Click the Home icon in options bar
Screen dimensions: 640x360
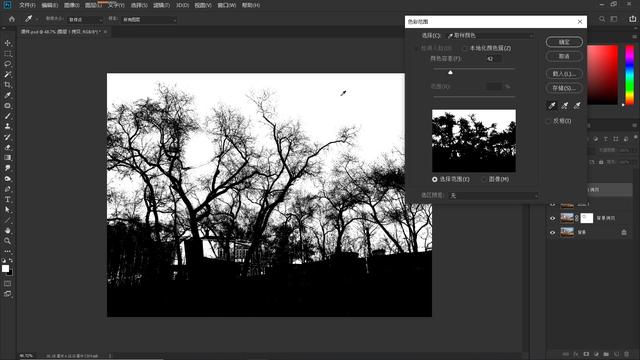click(x=11, y=19)
